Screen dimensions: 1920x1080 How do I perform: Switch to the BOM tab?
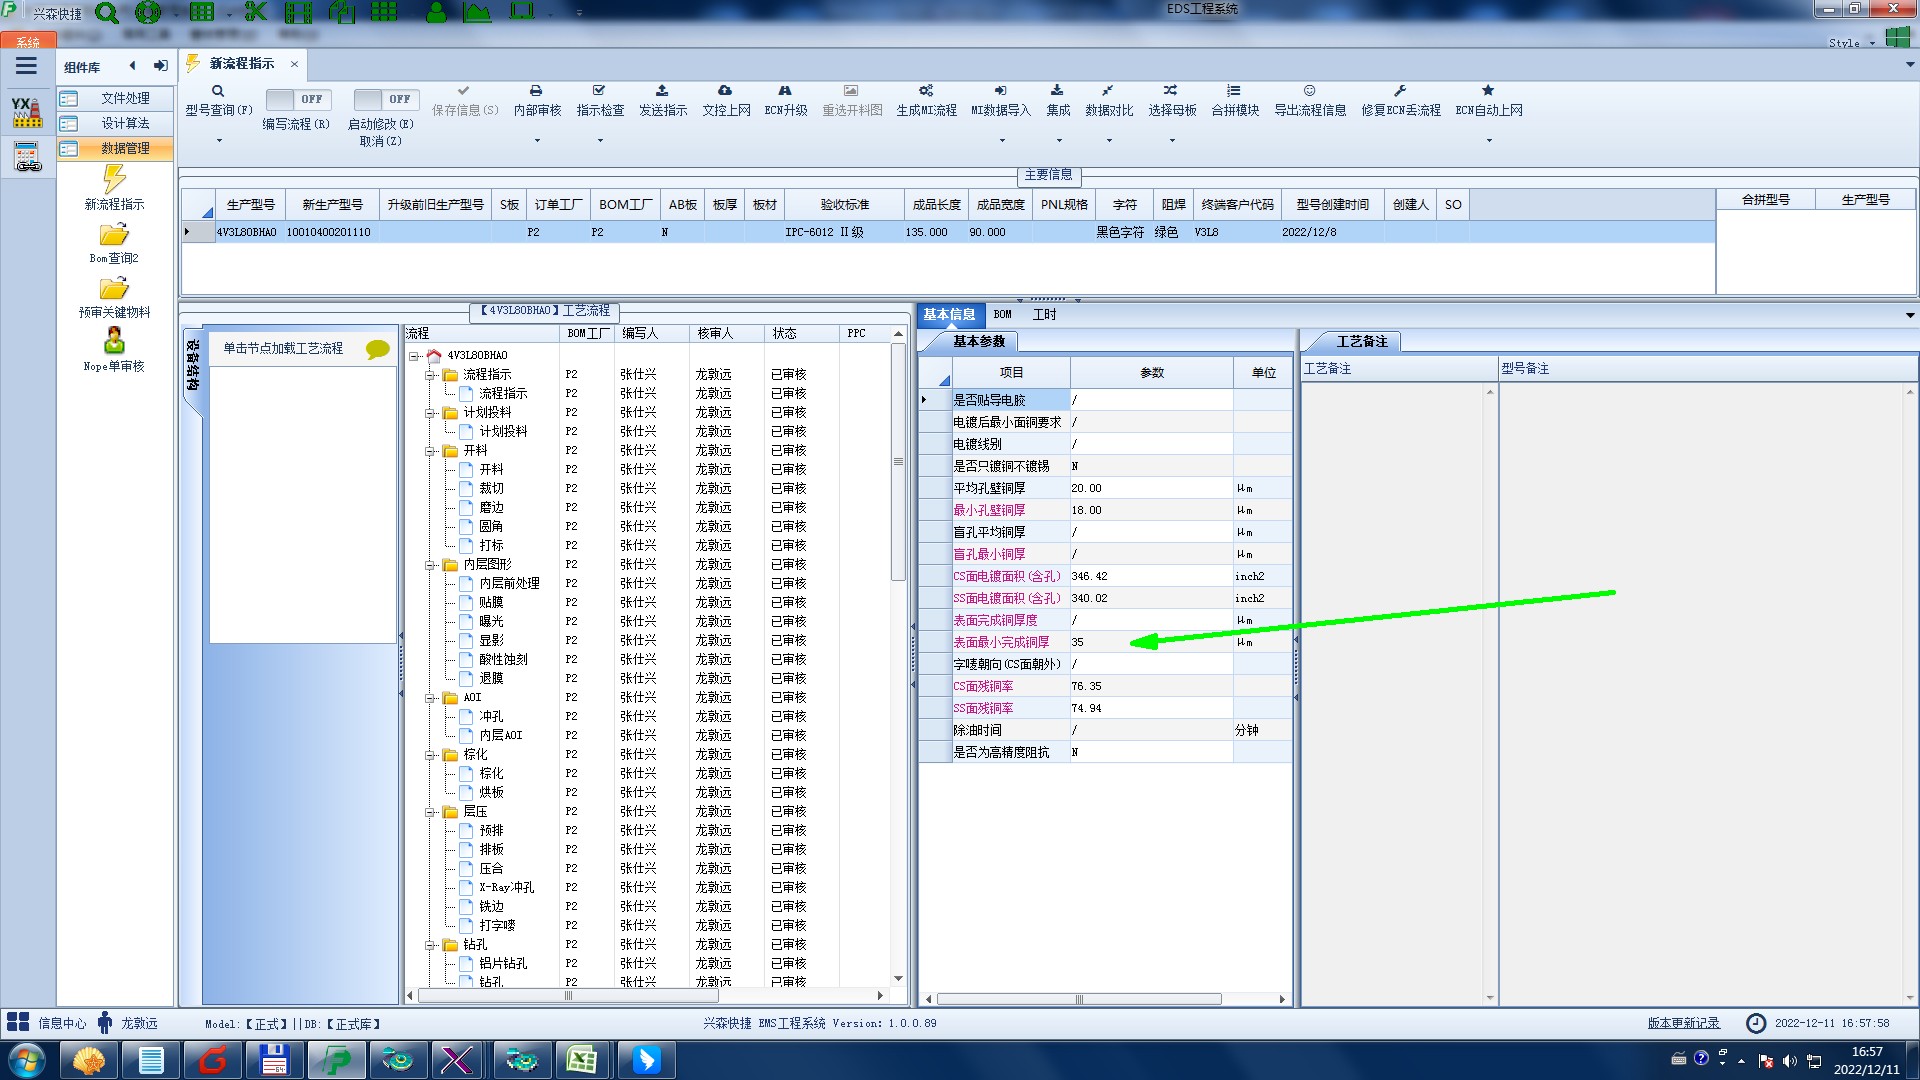coord(1002,314)
